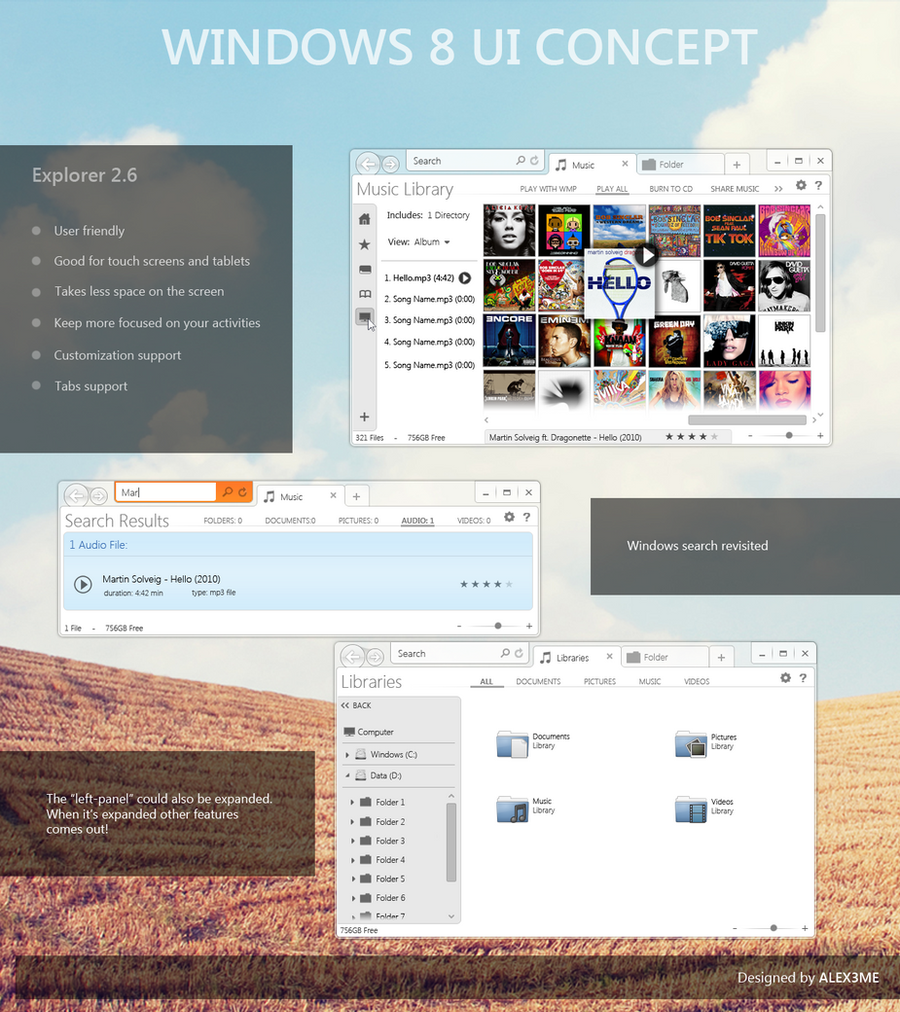Add sidebar item with plus in Music window

365,417
